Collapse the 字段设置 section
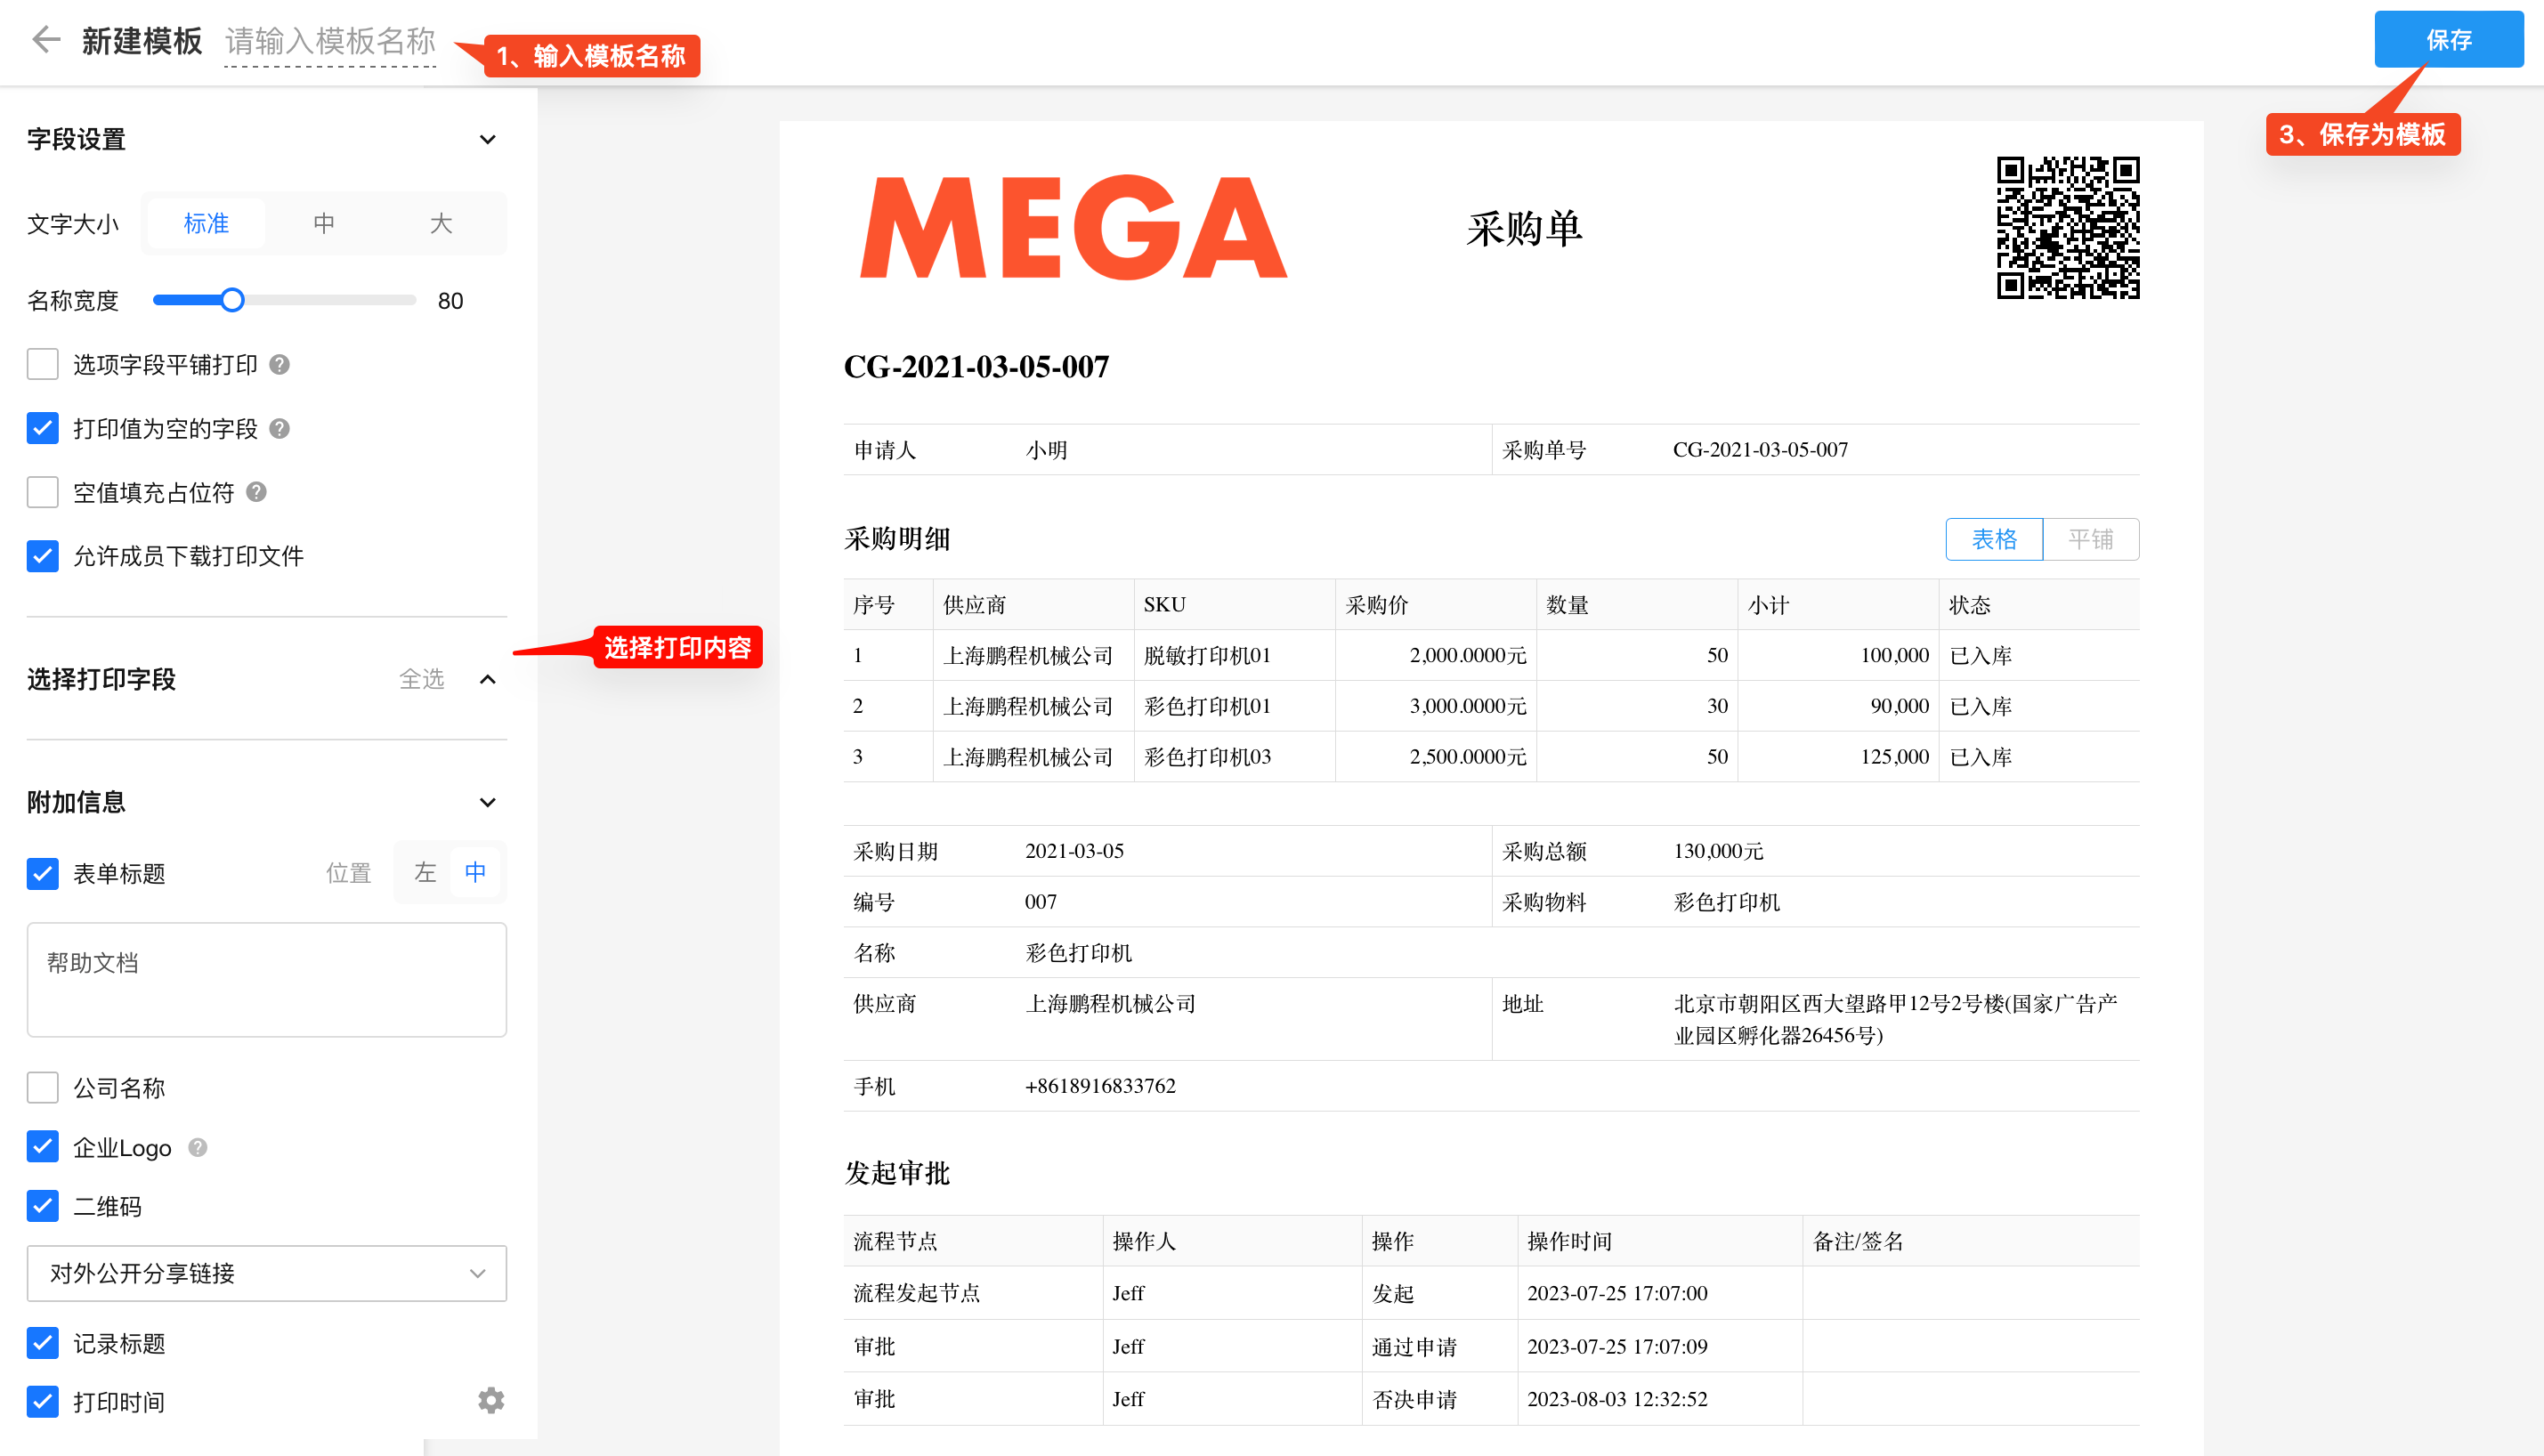Viewport: 2544px width, 1456px height. click(x=487, y=140)
